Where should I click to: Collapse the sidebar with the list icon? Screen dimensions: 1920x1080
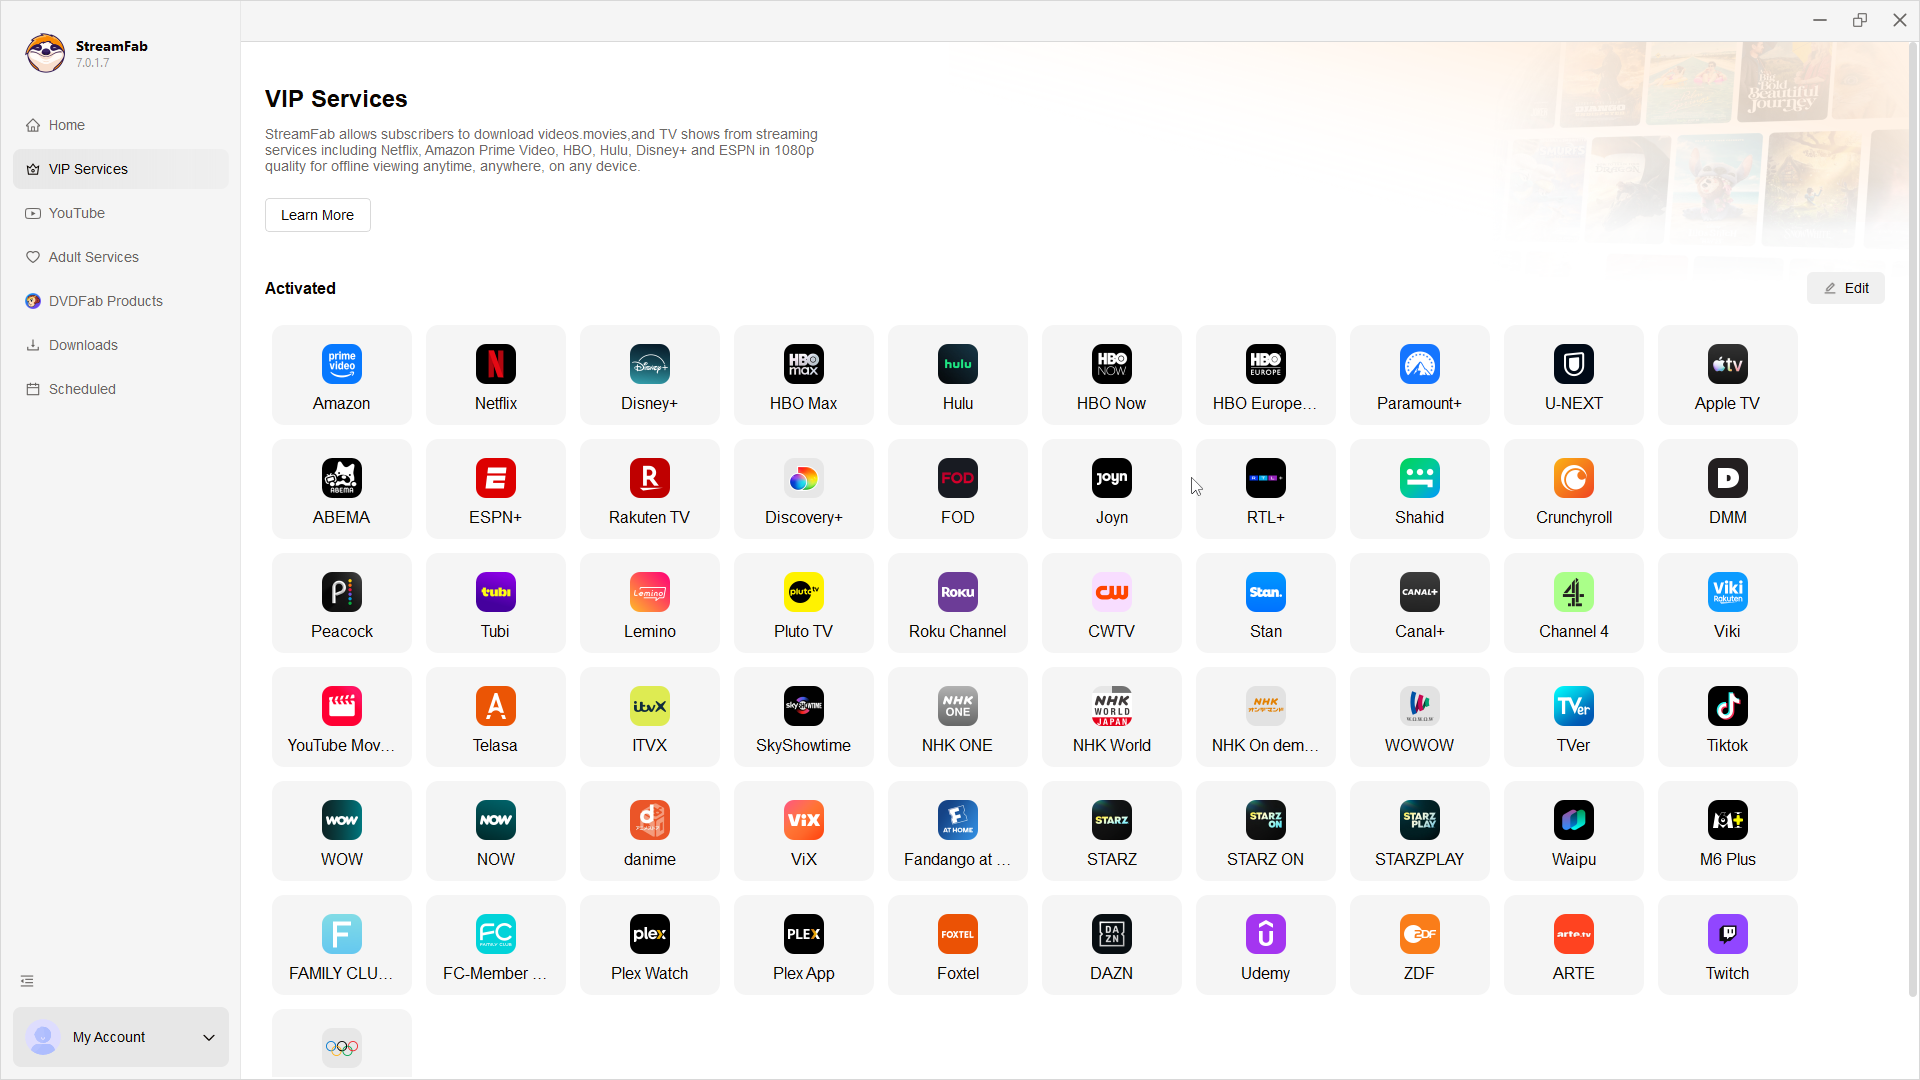click(x=27, y=981)
